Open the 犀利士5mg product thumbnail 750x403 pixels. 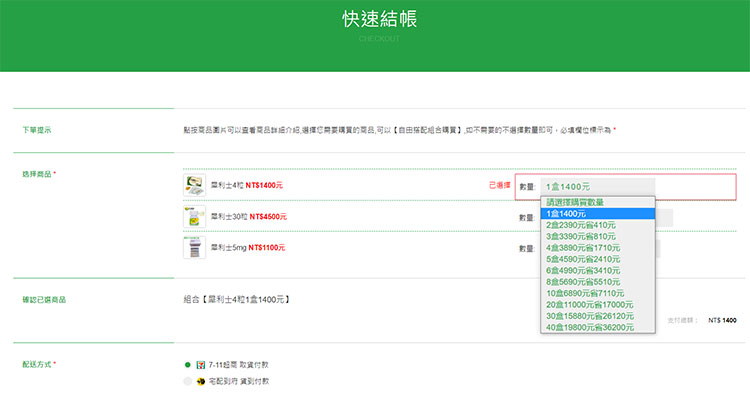[194, 248]
